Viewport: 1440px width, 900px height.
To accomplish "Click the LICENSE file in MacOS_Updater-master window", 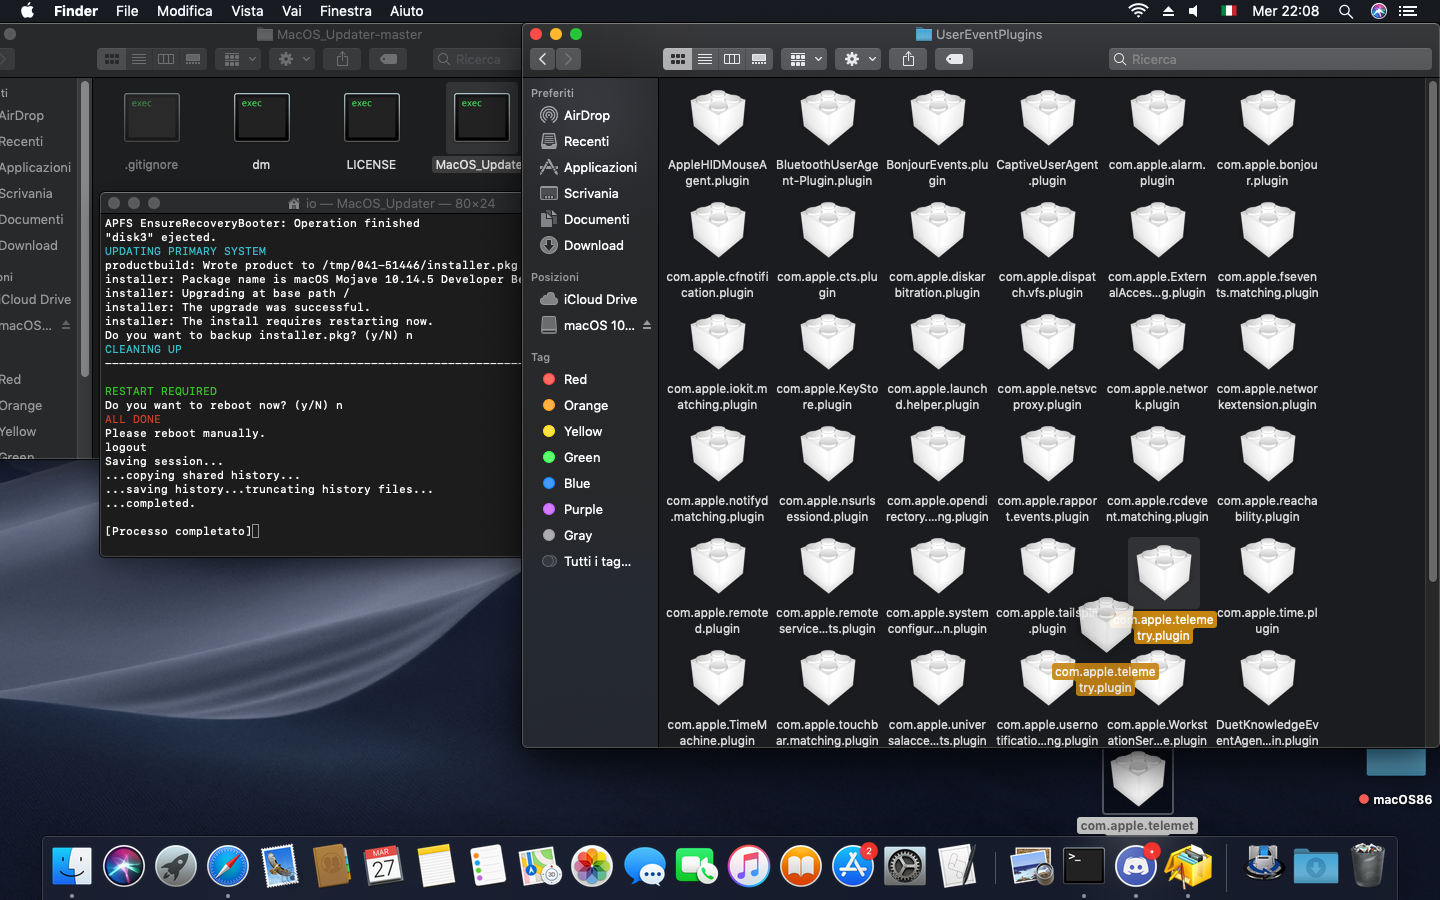I will click(372, 118).
